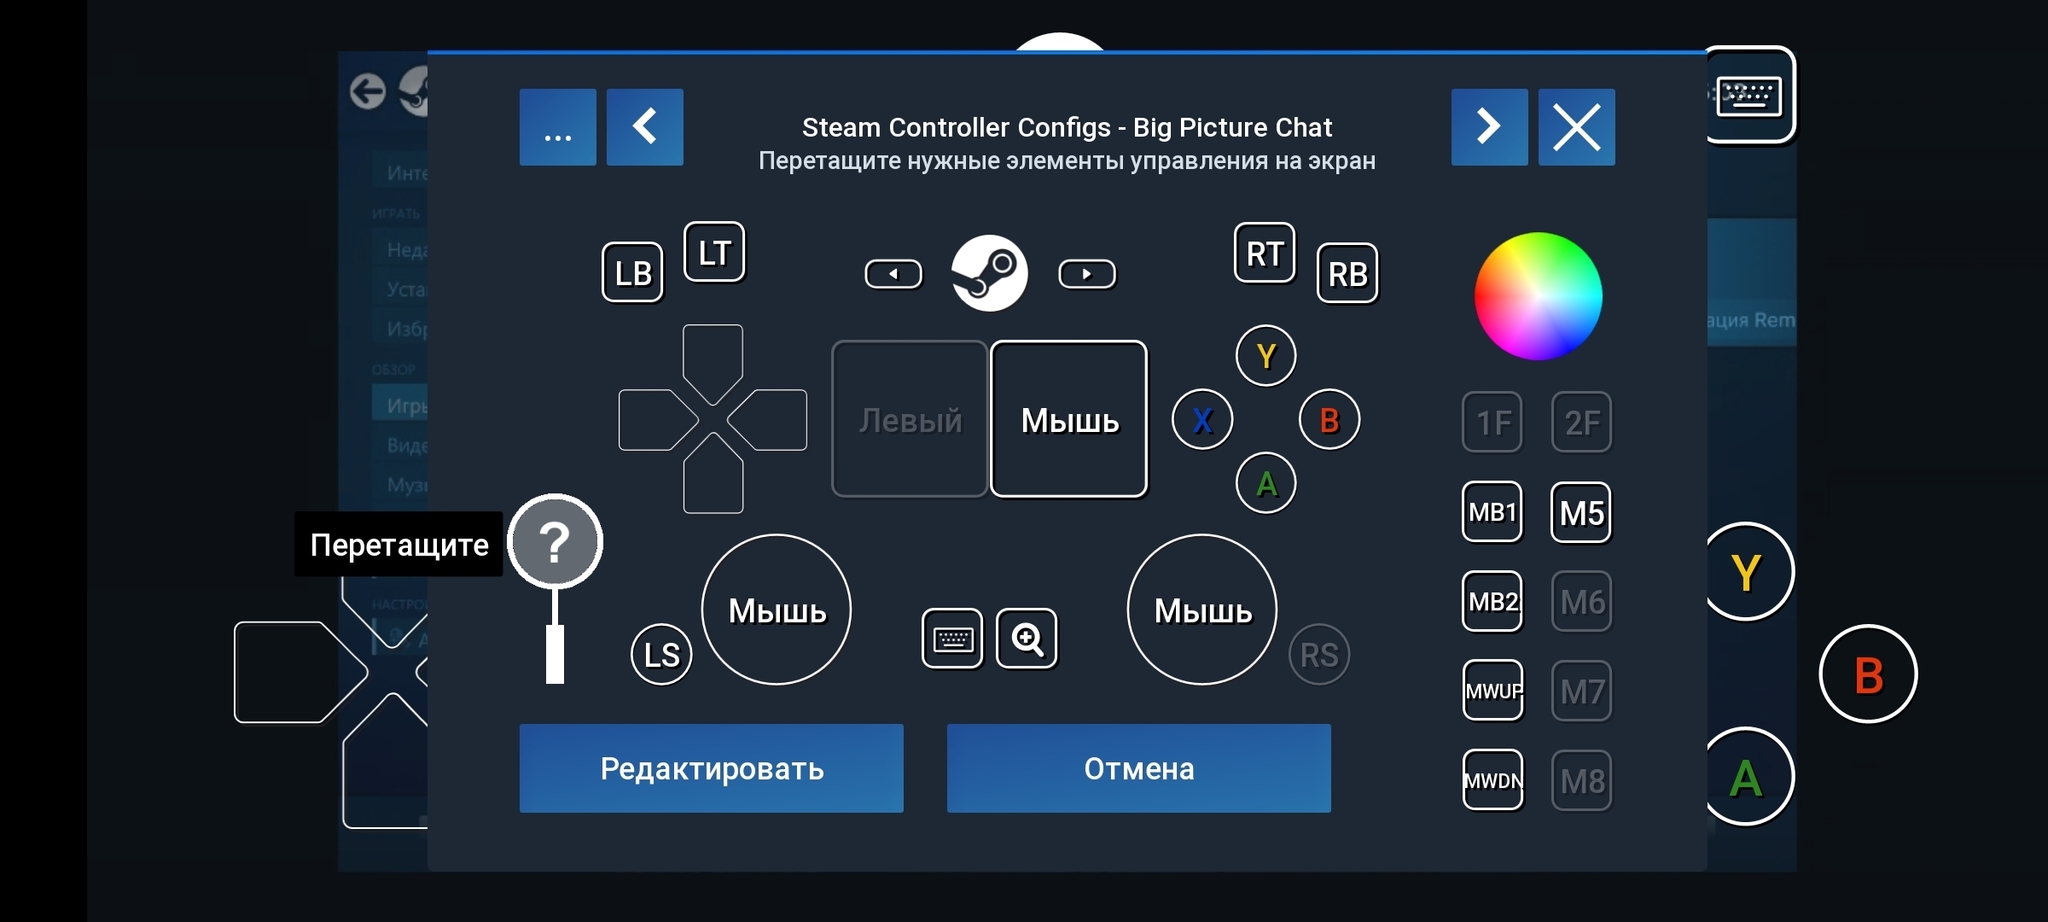
Task: Select the M5 mouse button control
Action: [1582, 512]
